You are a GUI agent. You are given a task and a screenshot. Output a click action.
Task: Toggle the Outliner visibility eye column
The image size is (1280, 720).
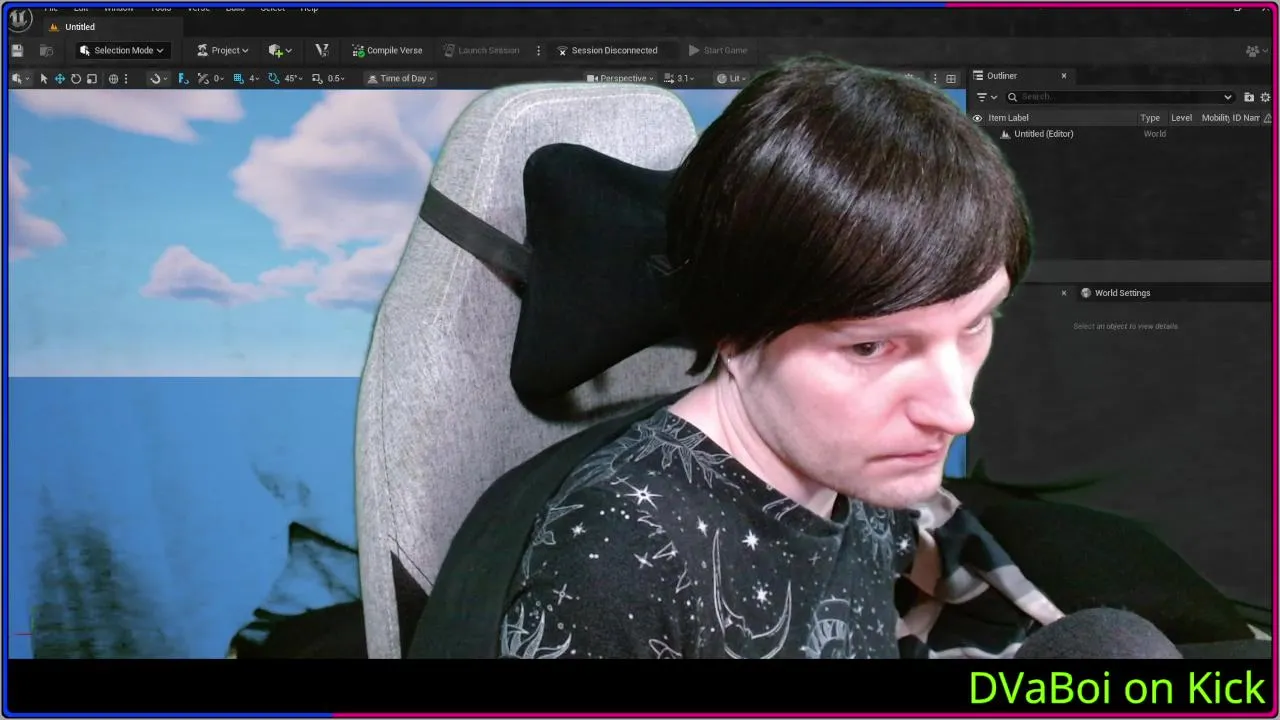tap(978, 118)
